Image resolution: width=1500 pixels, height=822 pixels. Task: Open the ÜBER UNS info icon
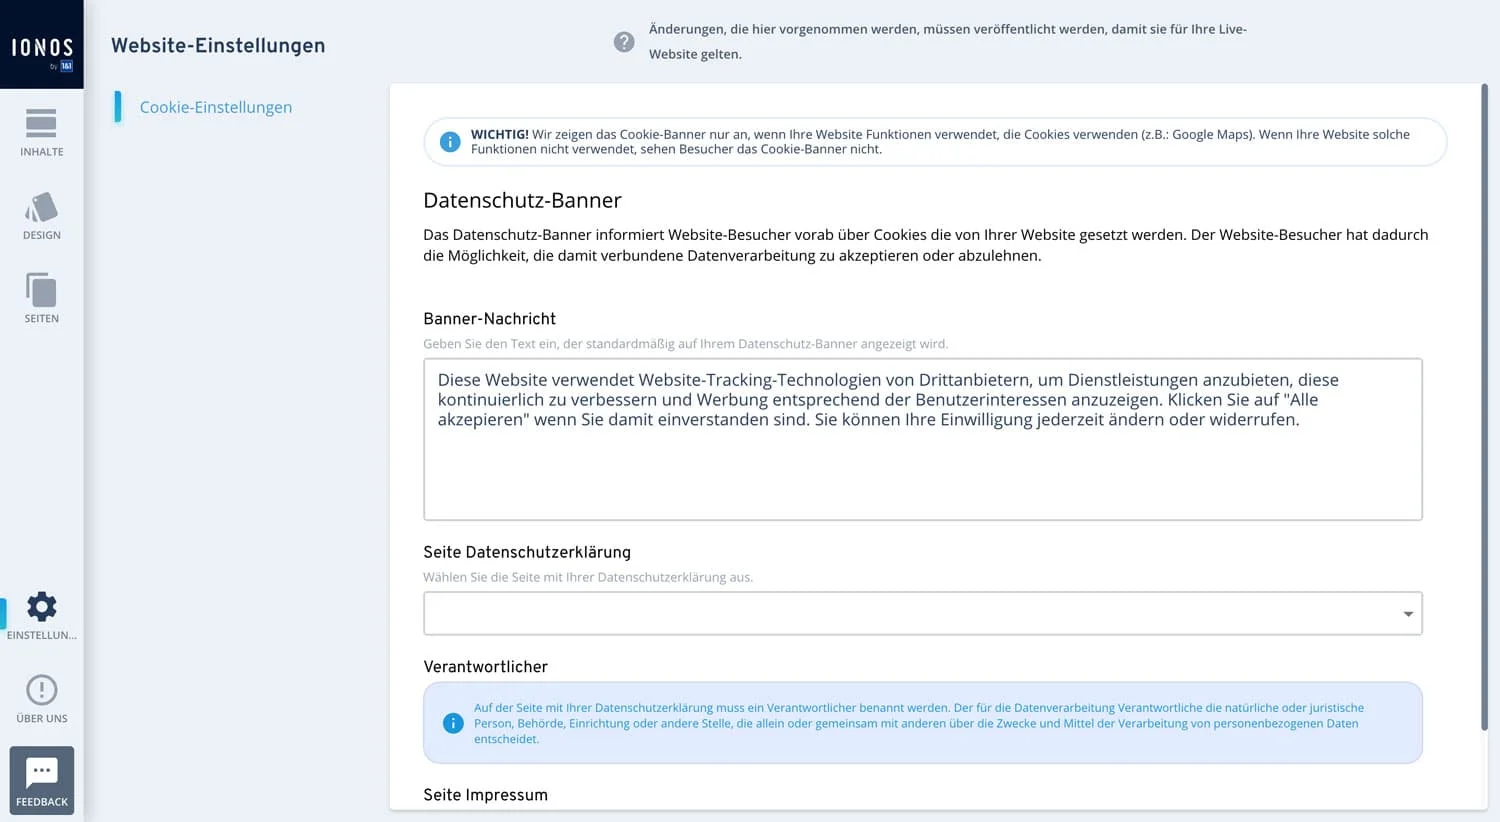(41, 689)
